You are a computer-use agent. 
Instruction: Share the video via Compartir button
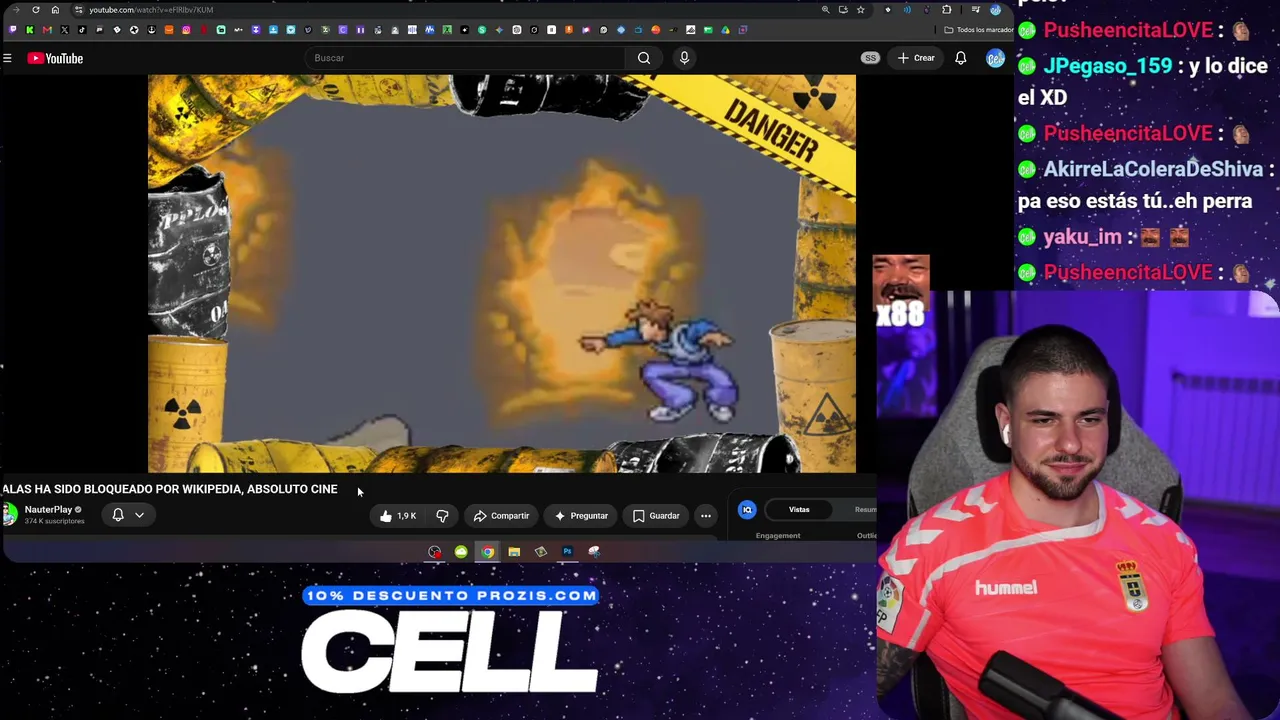501,516
